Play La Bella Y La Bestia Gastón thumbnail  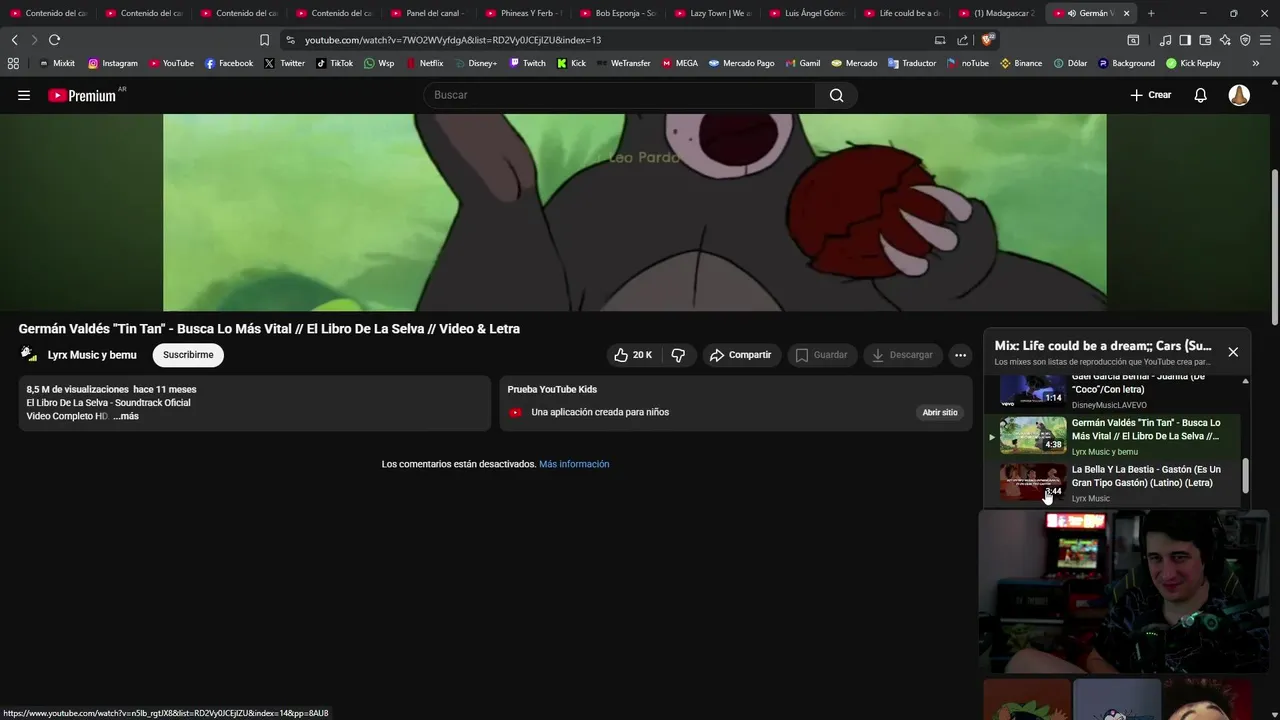coord(1033,482)
